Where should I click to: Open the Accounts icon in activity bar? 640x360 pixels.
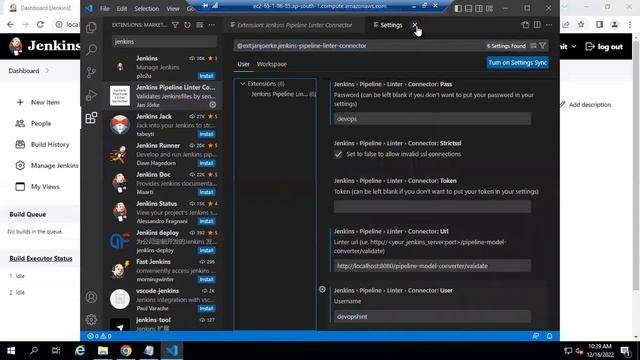coord(91,297)
